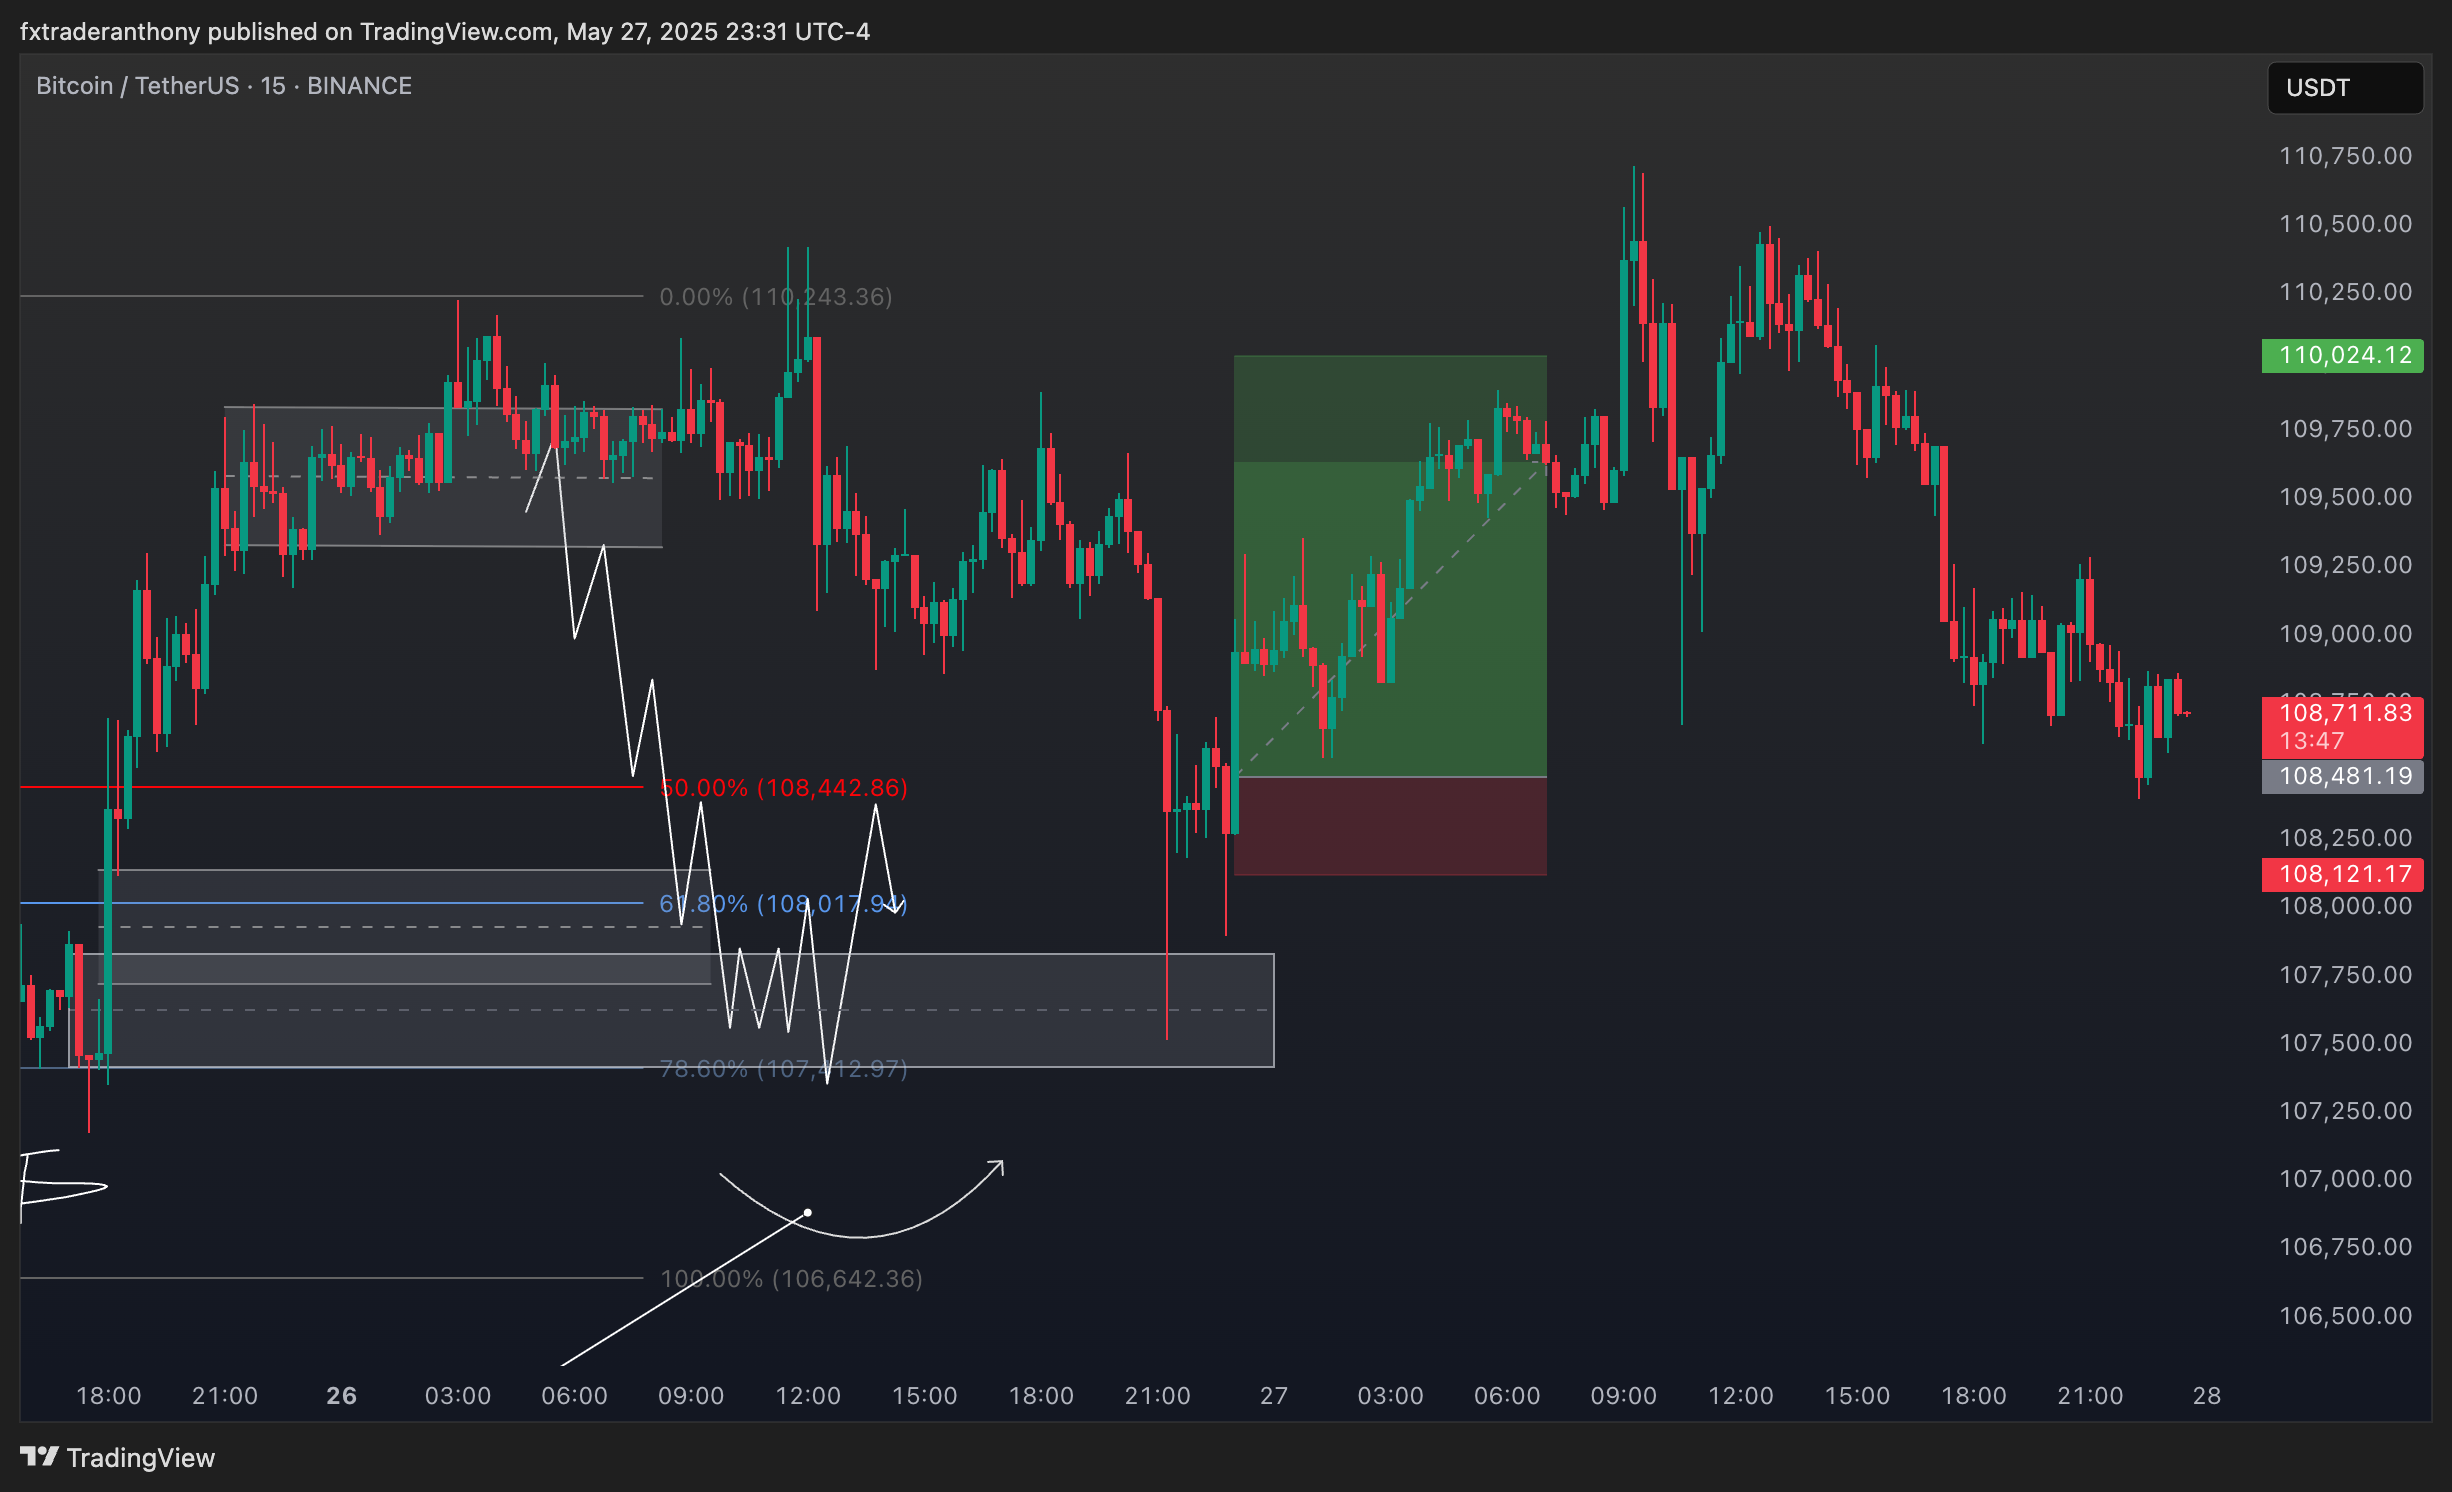Click the 106,500.00 price axis value

(2345, 1316)
